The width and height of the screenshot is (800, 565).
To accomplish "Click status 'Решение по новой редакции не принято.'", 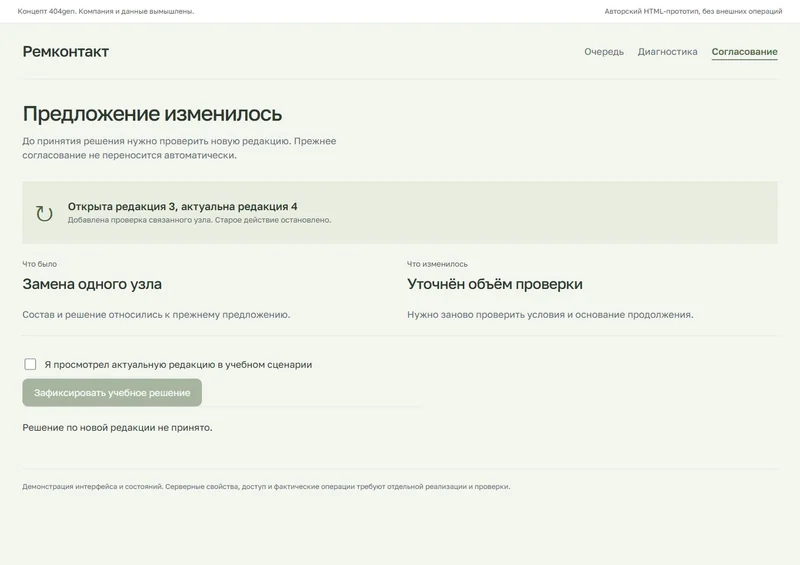I will [117, 427].
